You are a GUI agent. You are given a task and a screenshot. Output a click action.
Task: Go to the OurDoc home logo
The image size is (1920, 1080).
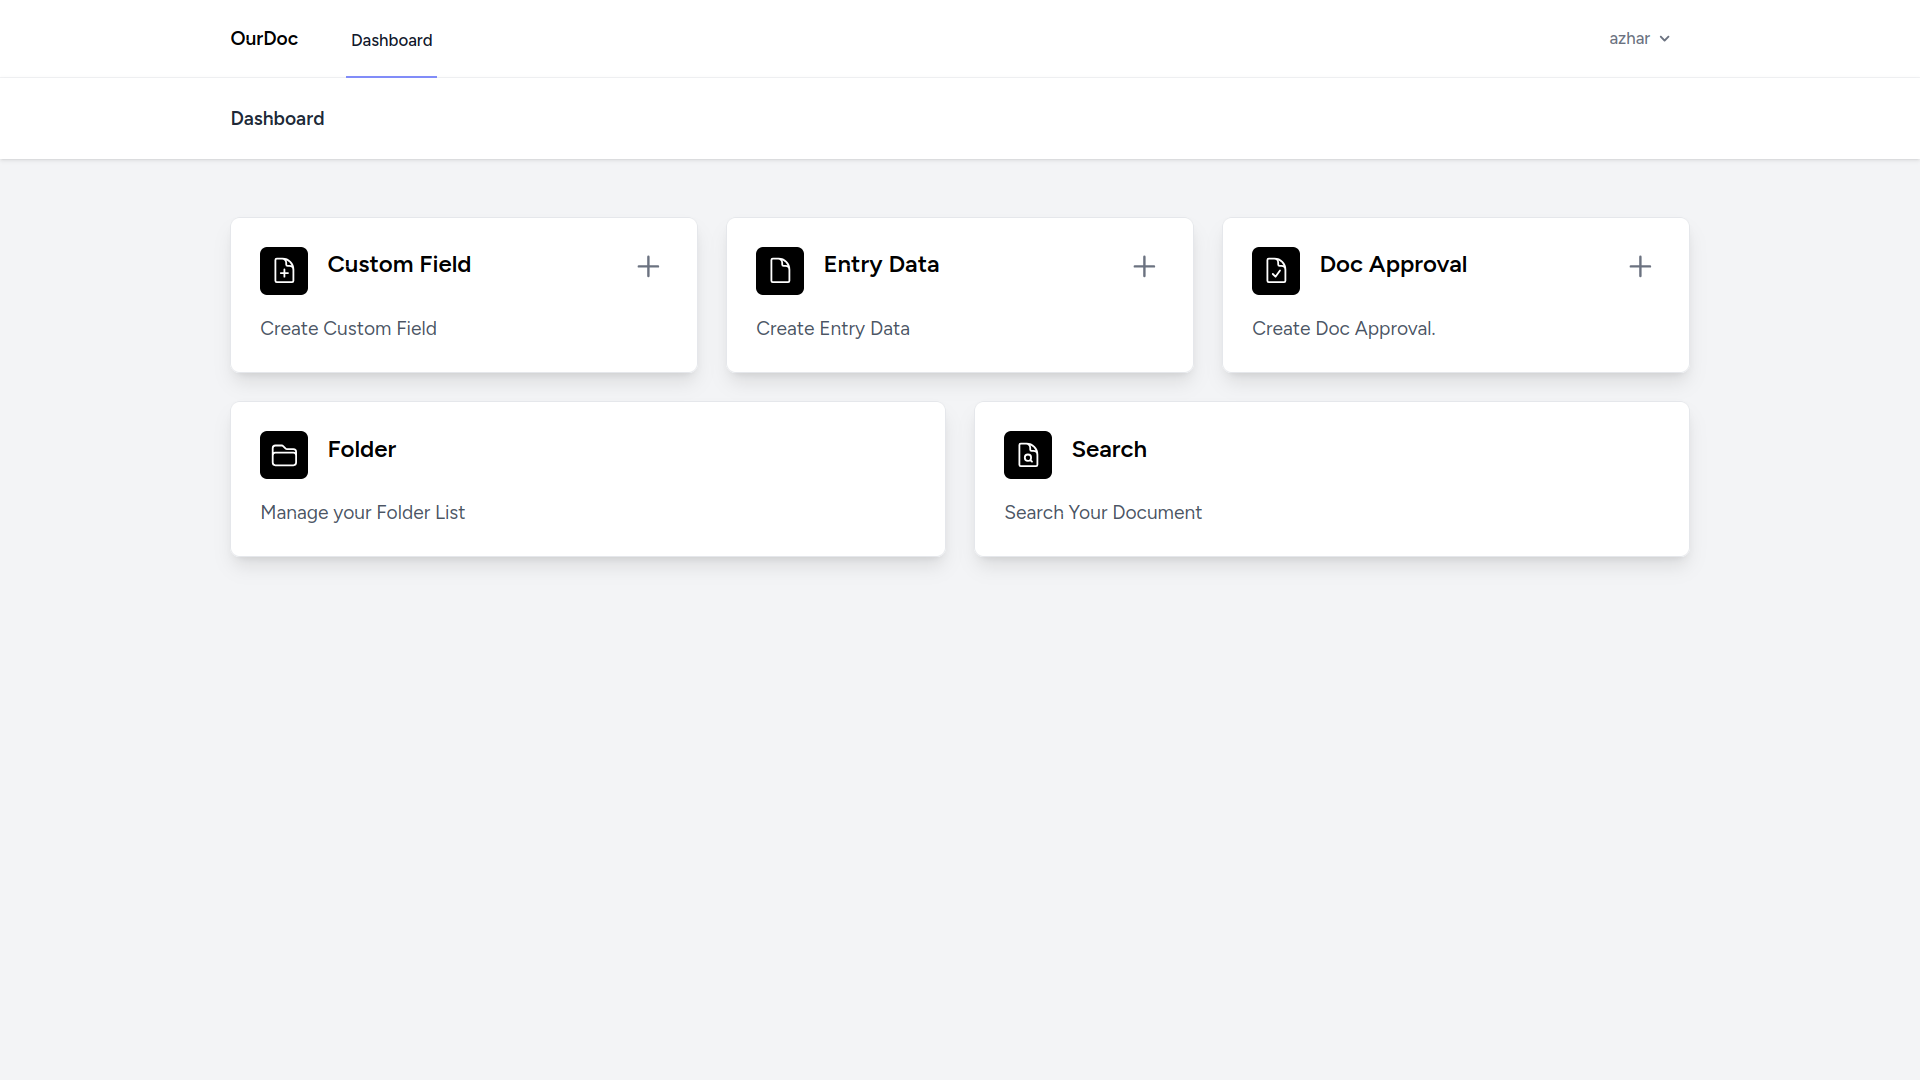(264, 38)
